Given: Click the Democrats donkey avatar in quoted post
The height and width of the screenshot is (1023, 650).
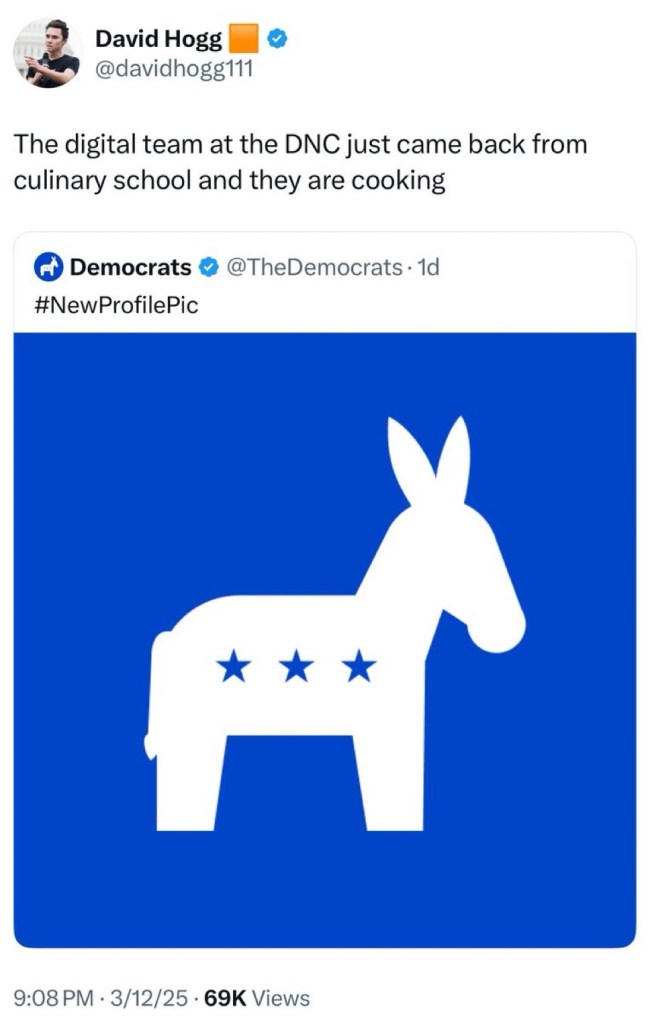Looking at the screenshot, I should (x=48, y=267).
